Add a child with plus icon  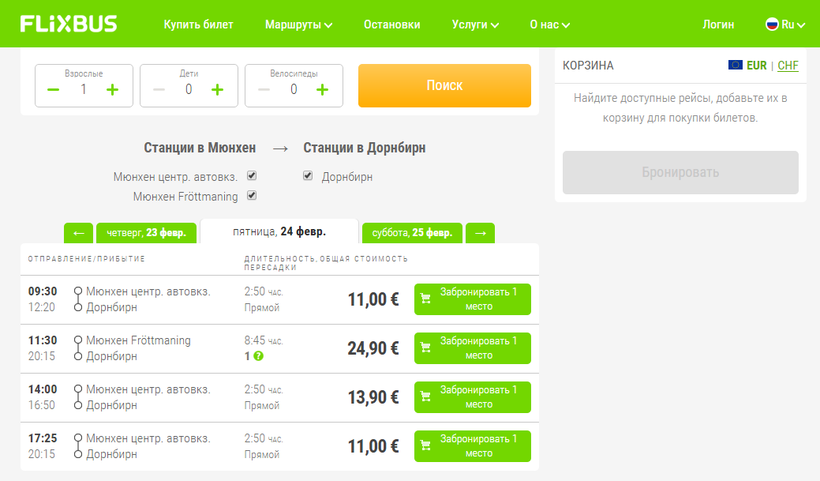coord(217,90)
